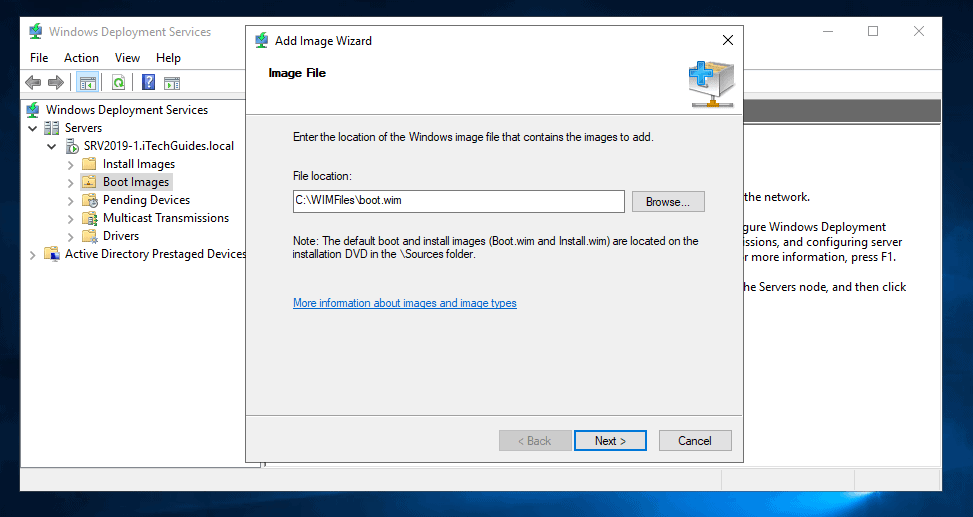
Task: Expand the Multicast Transmissions node
Action: tap(70, 218)
